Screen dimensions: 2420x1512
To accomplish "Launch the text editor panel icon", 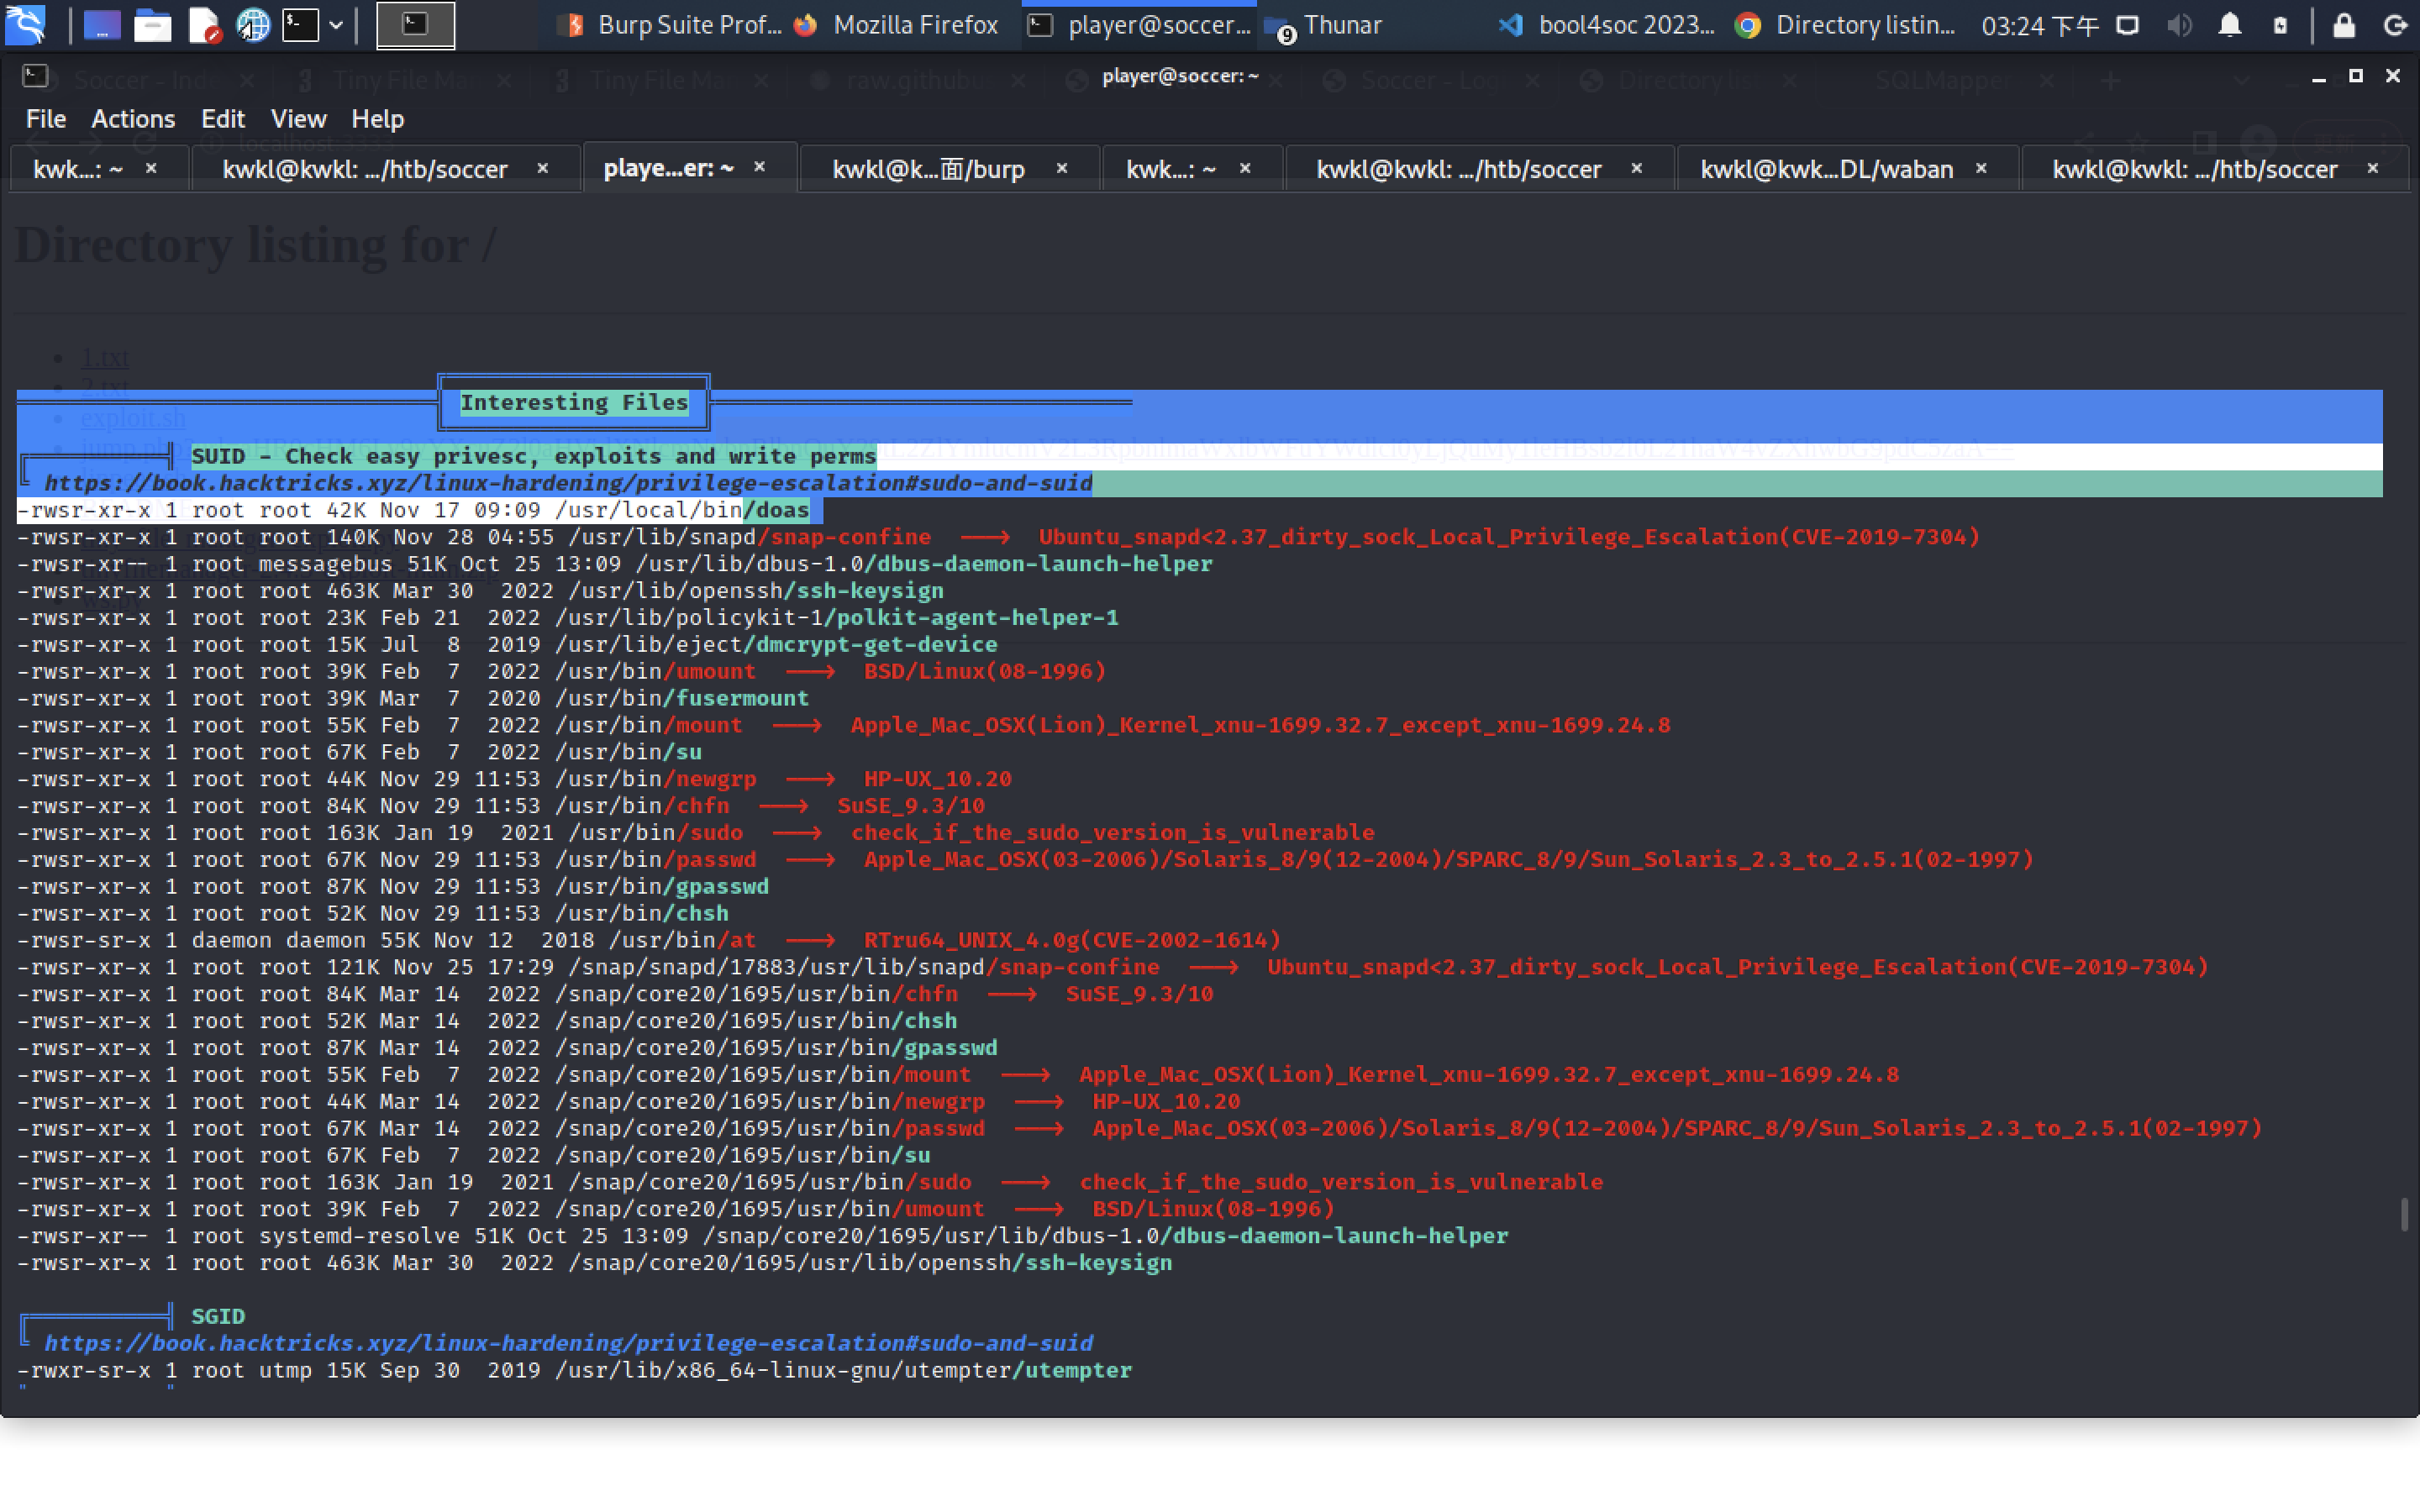I will tap(203, 25).
